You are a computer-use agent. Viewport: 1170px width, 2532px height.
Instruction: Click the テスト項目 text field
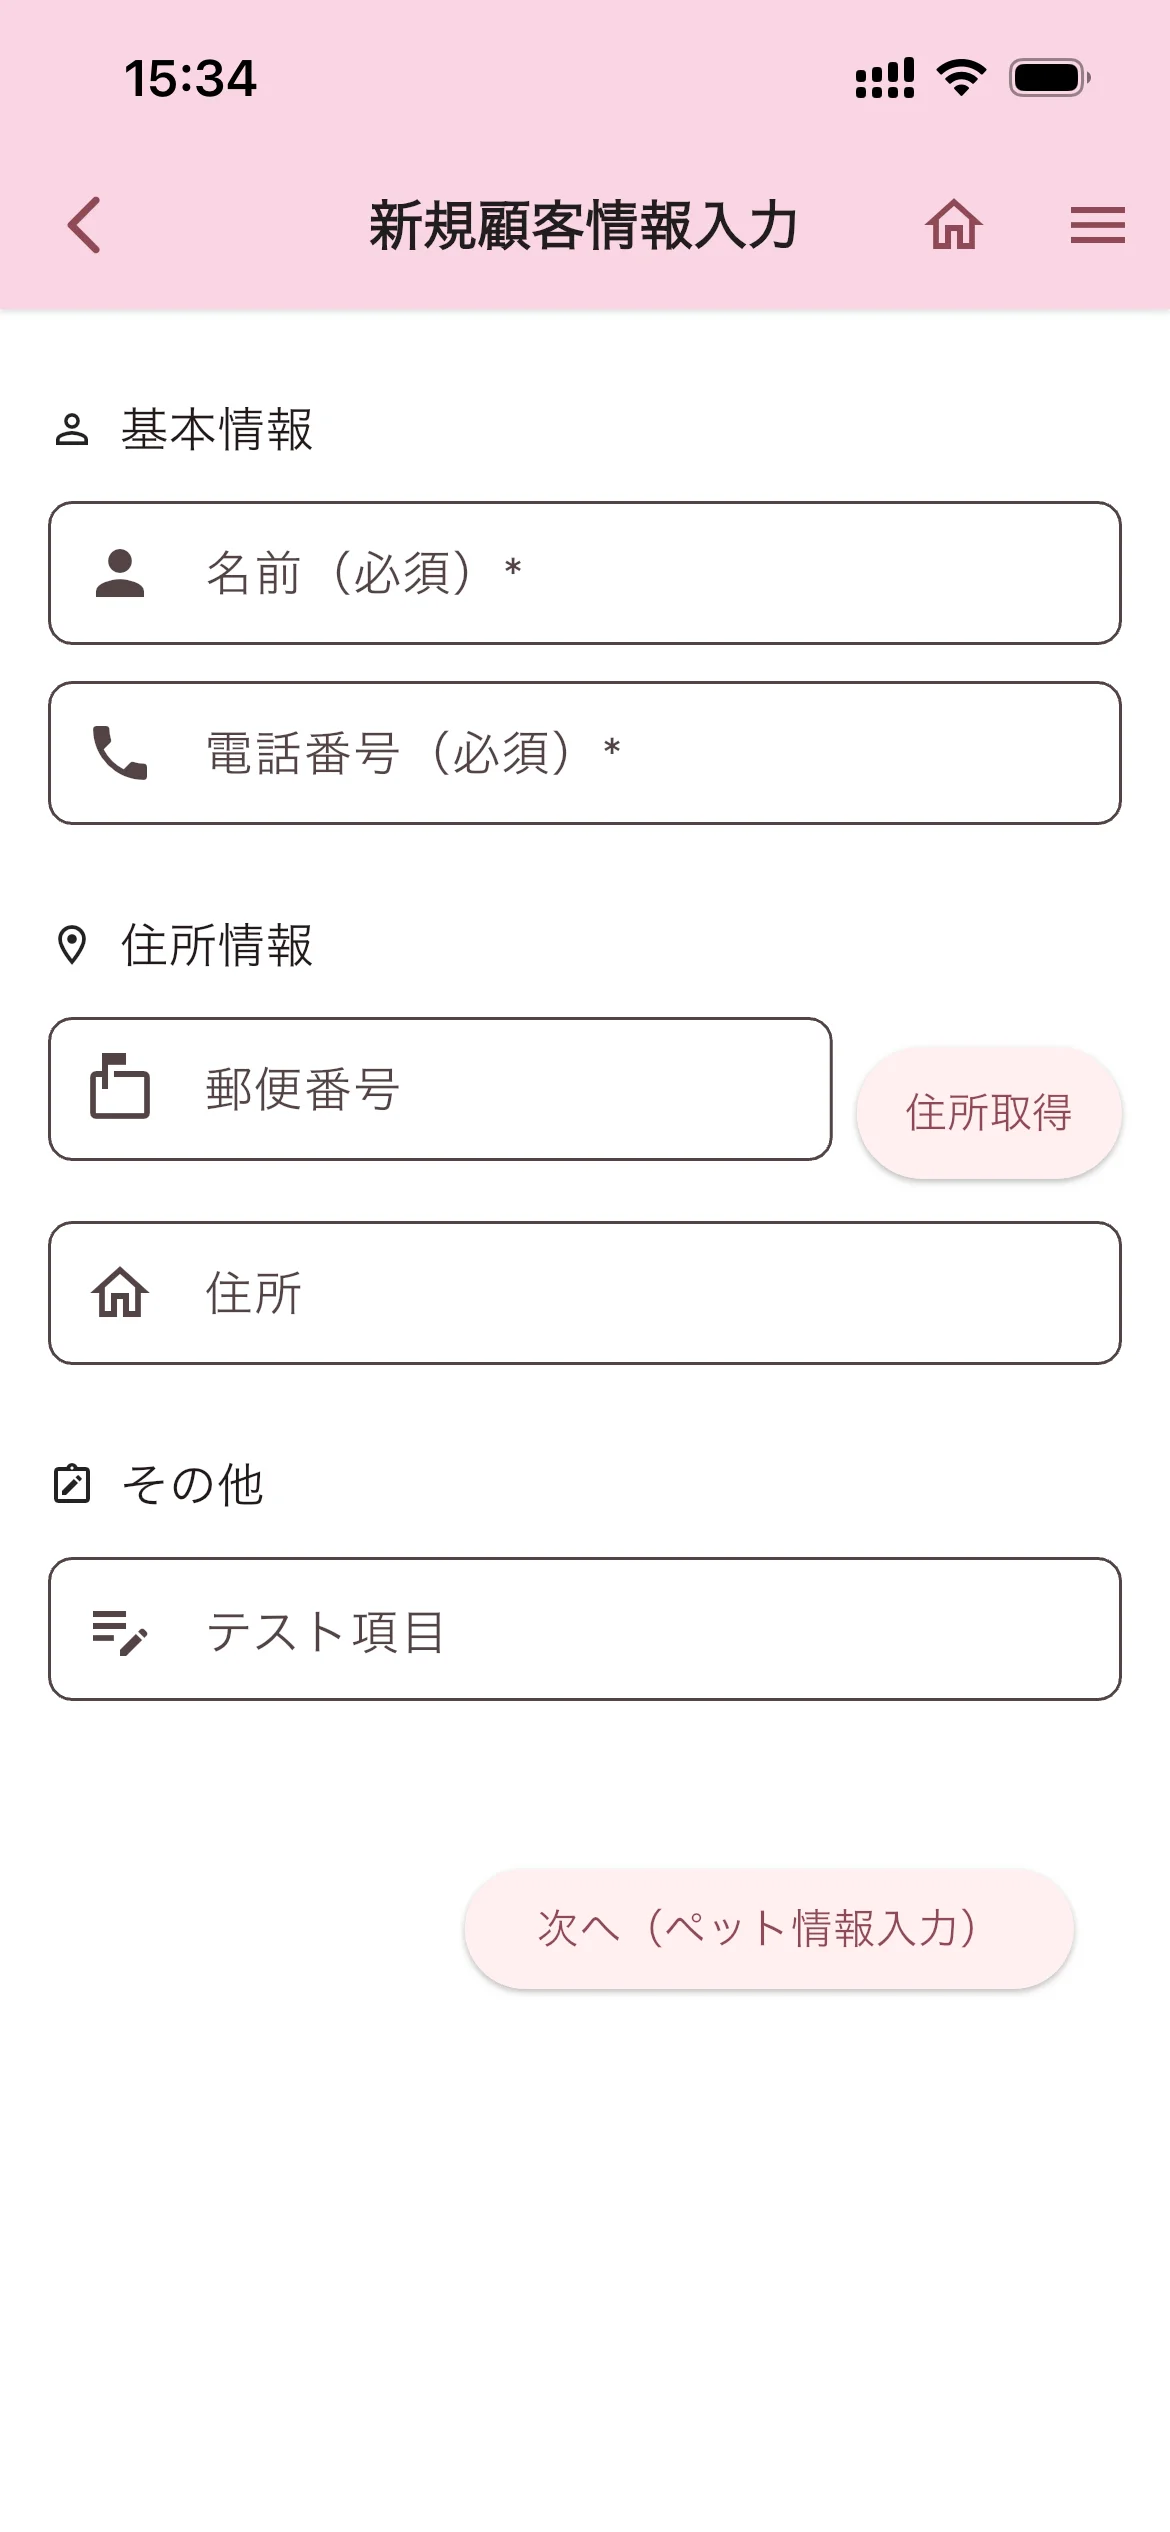[640, 1629]
